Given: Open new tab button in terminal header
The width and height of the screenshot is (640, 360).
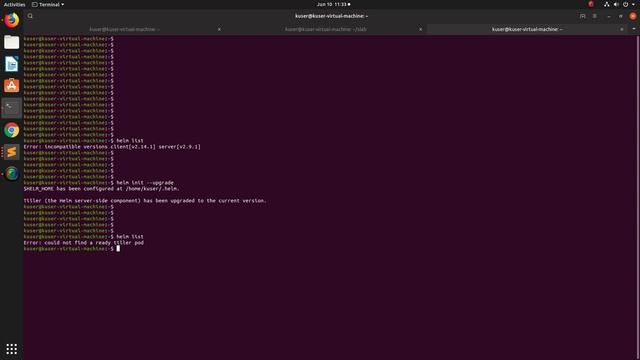Looking at the screenshot, I should 582,16.
